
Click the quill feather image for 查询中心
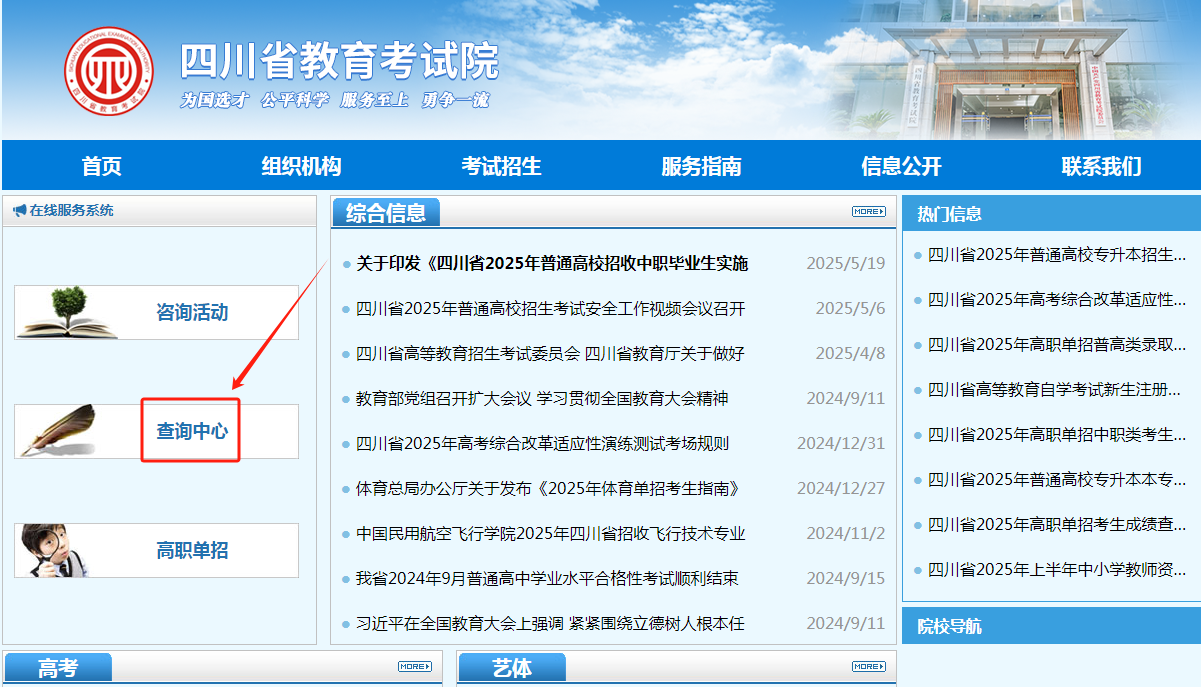(59, 431)
